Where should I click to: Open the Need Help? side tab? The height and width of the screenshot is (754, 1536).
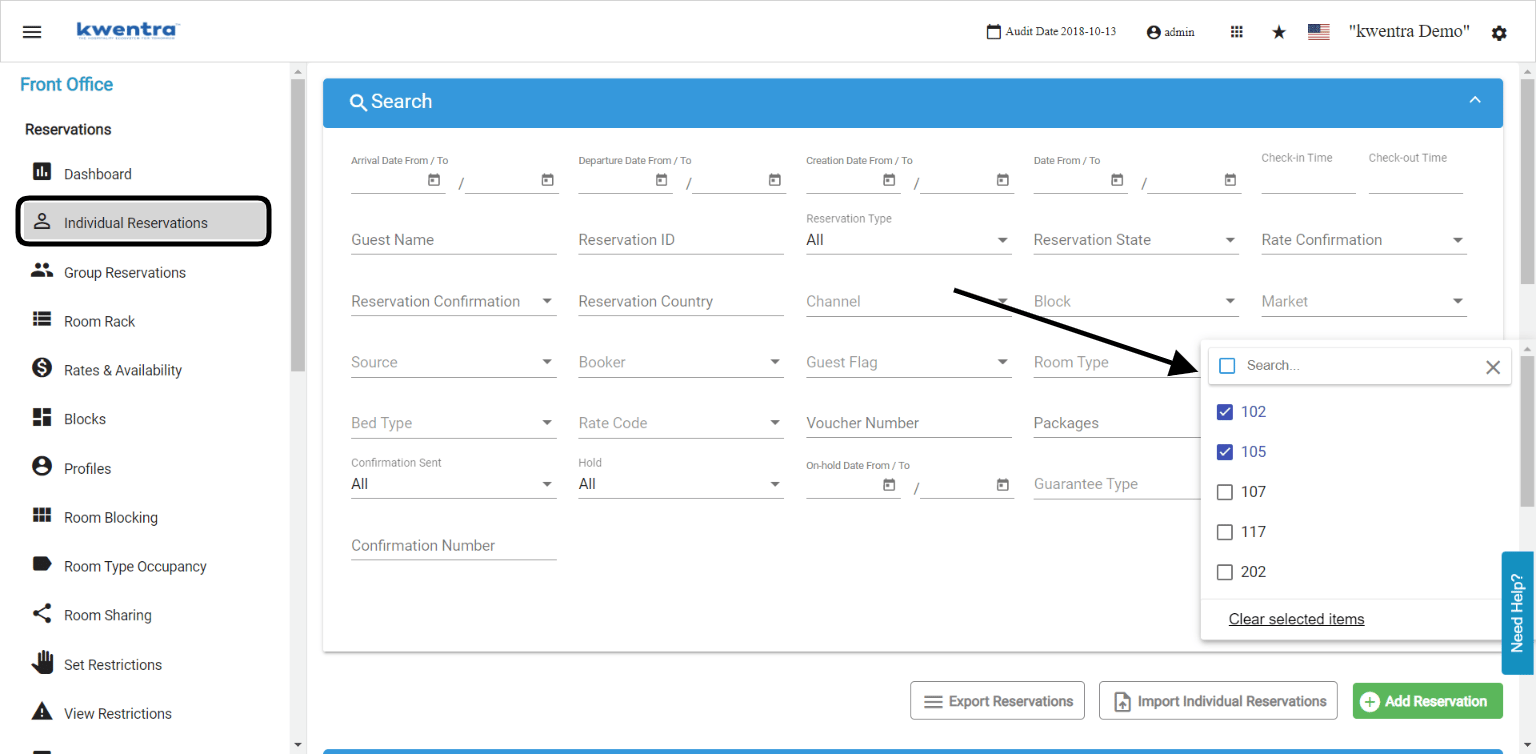[x=1518, y=613]
